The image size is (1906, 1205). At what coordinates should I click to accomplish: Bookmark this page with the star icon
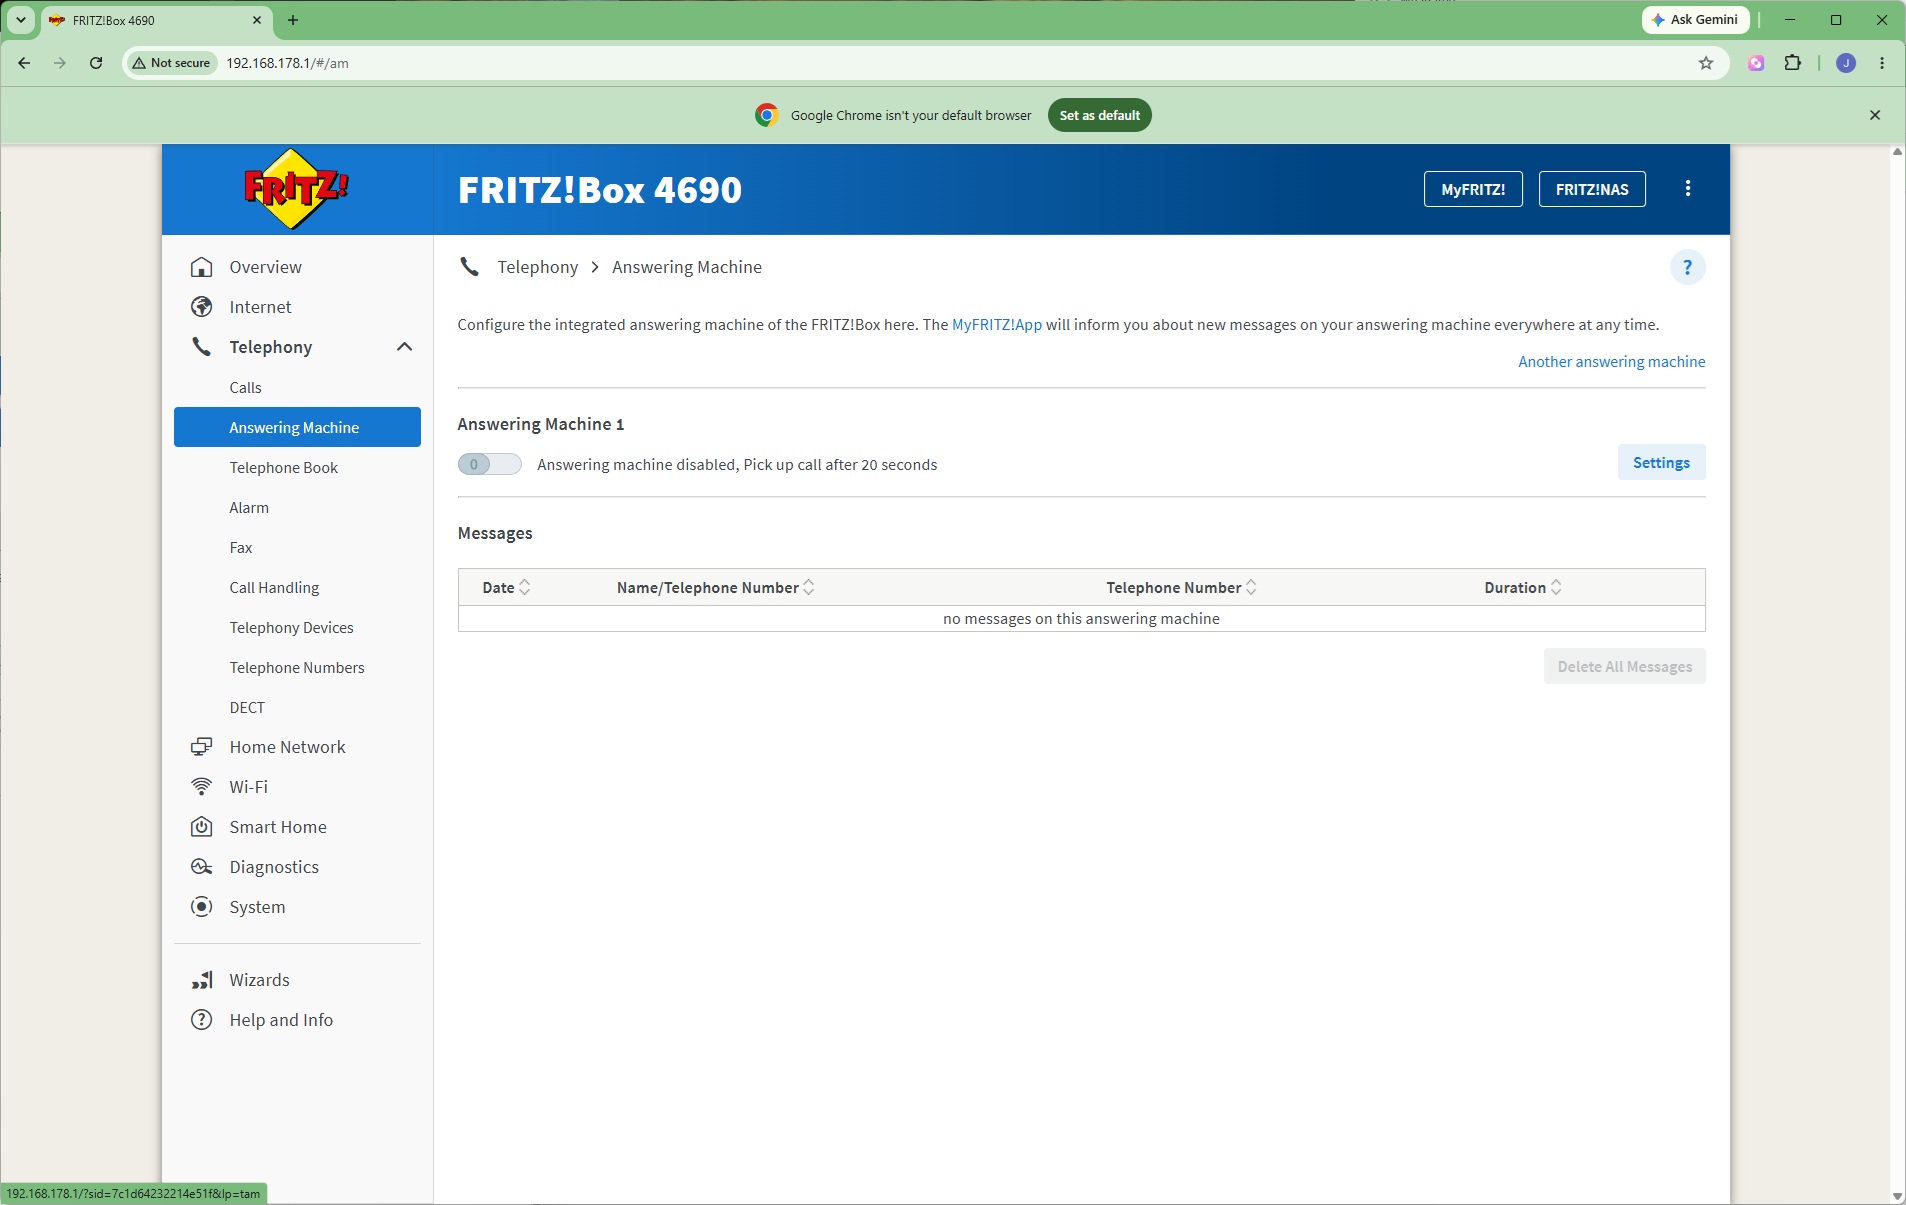tap(1706, 63)
